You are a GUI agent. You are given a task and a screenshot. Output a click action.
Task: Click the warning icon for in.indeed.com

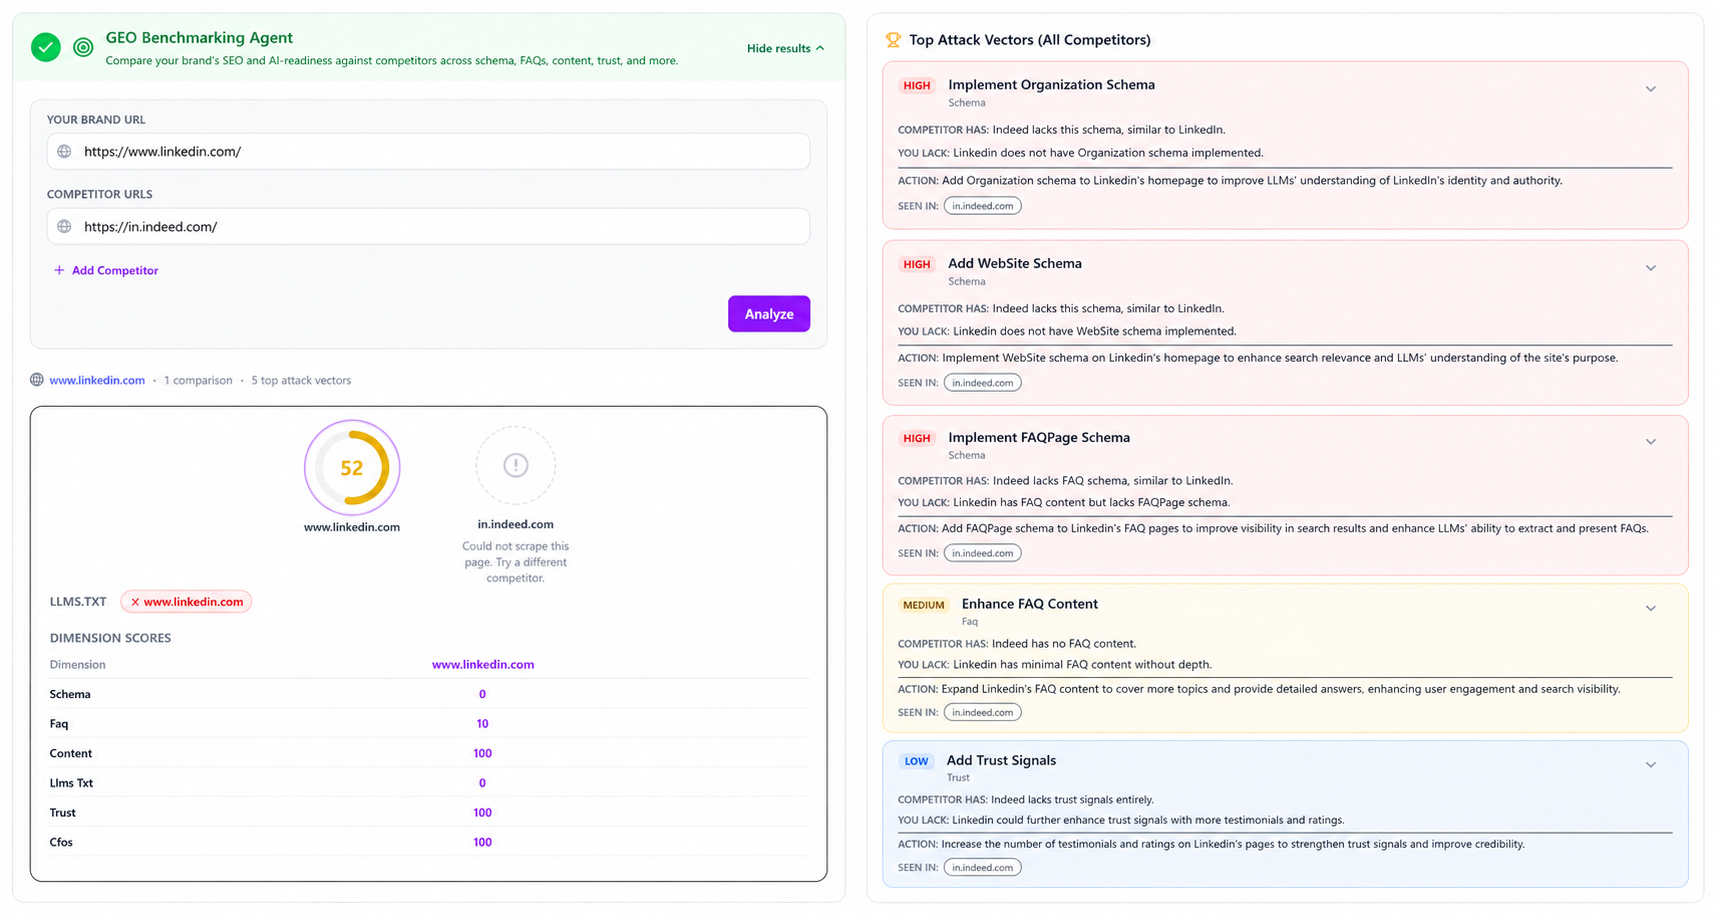(x=516, y=466)
